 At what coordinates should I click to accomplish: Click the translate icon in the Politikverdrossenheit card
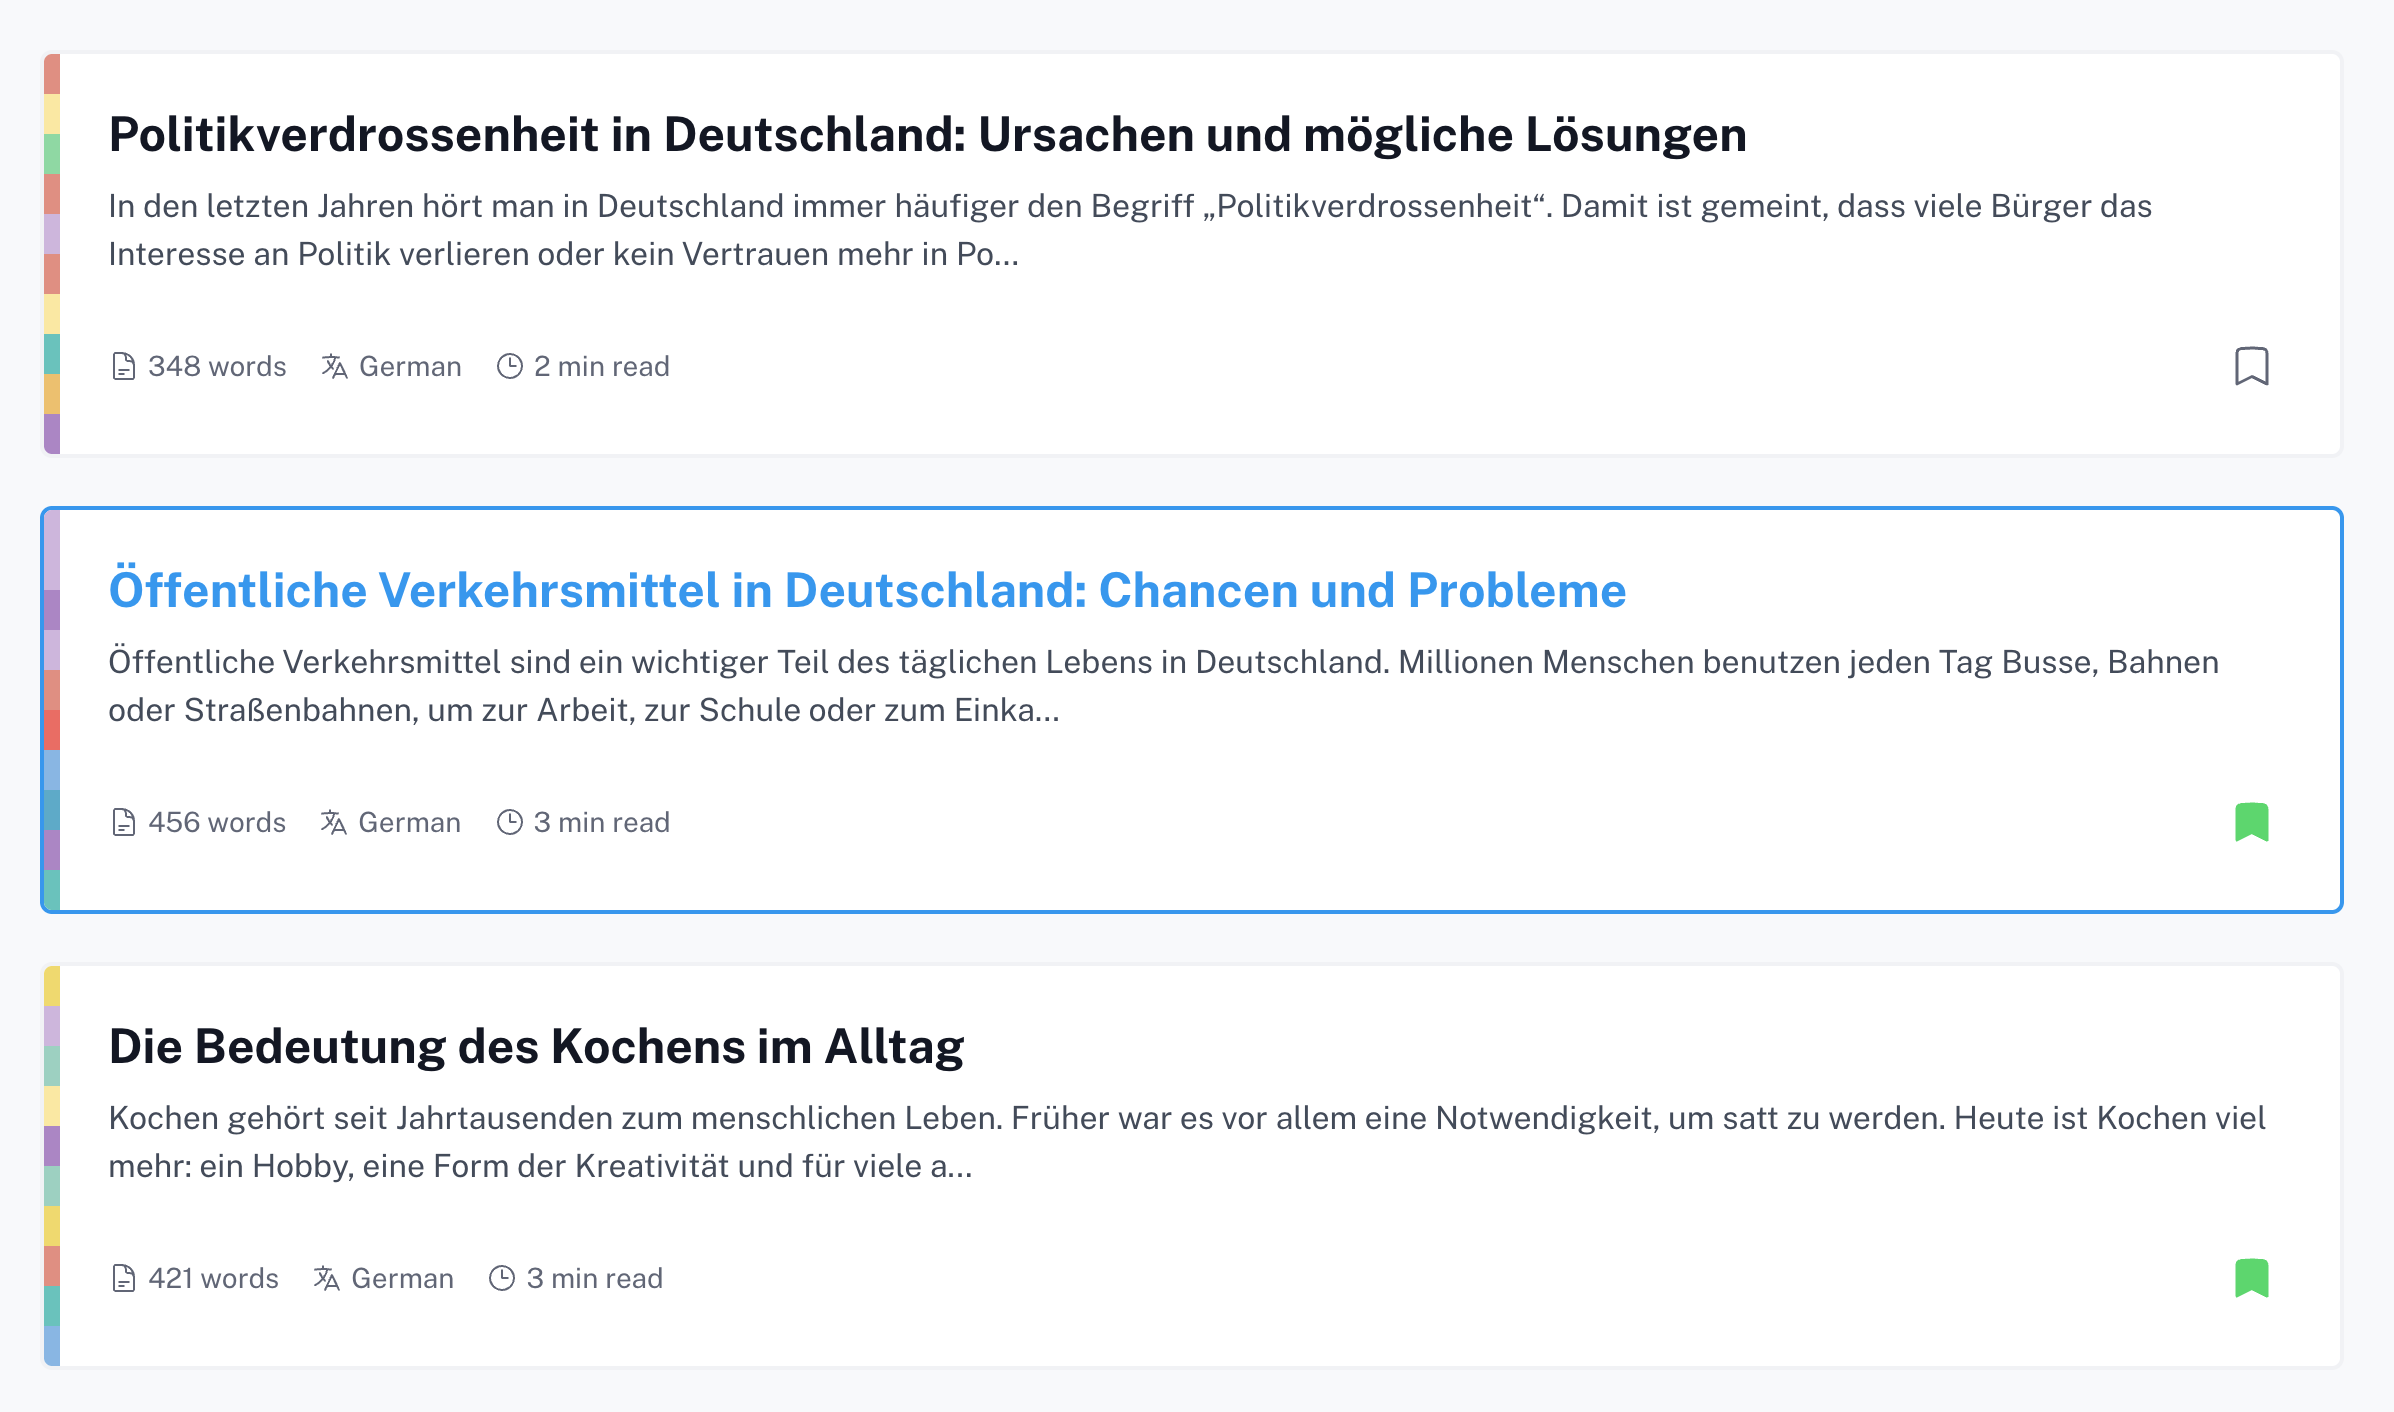coord(334,367)
